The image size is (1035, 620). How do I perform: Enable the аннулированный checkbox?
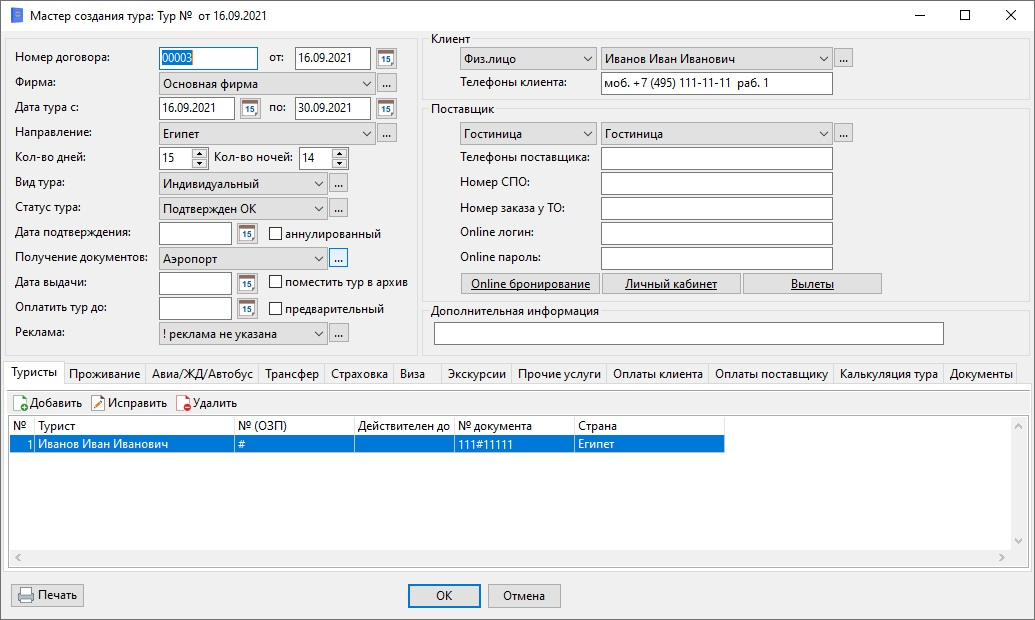click(x=276, y=234)
